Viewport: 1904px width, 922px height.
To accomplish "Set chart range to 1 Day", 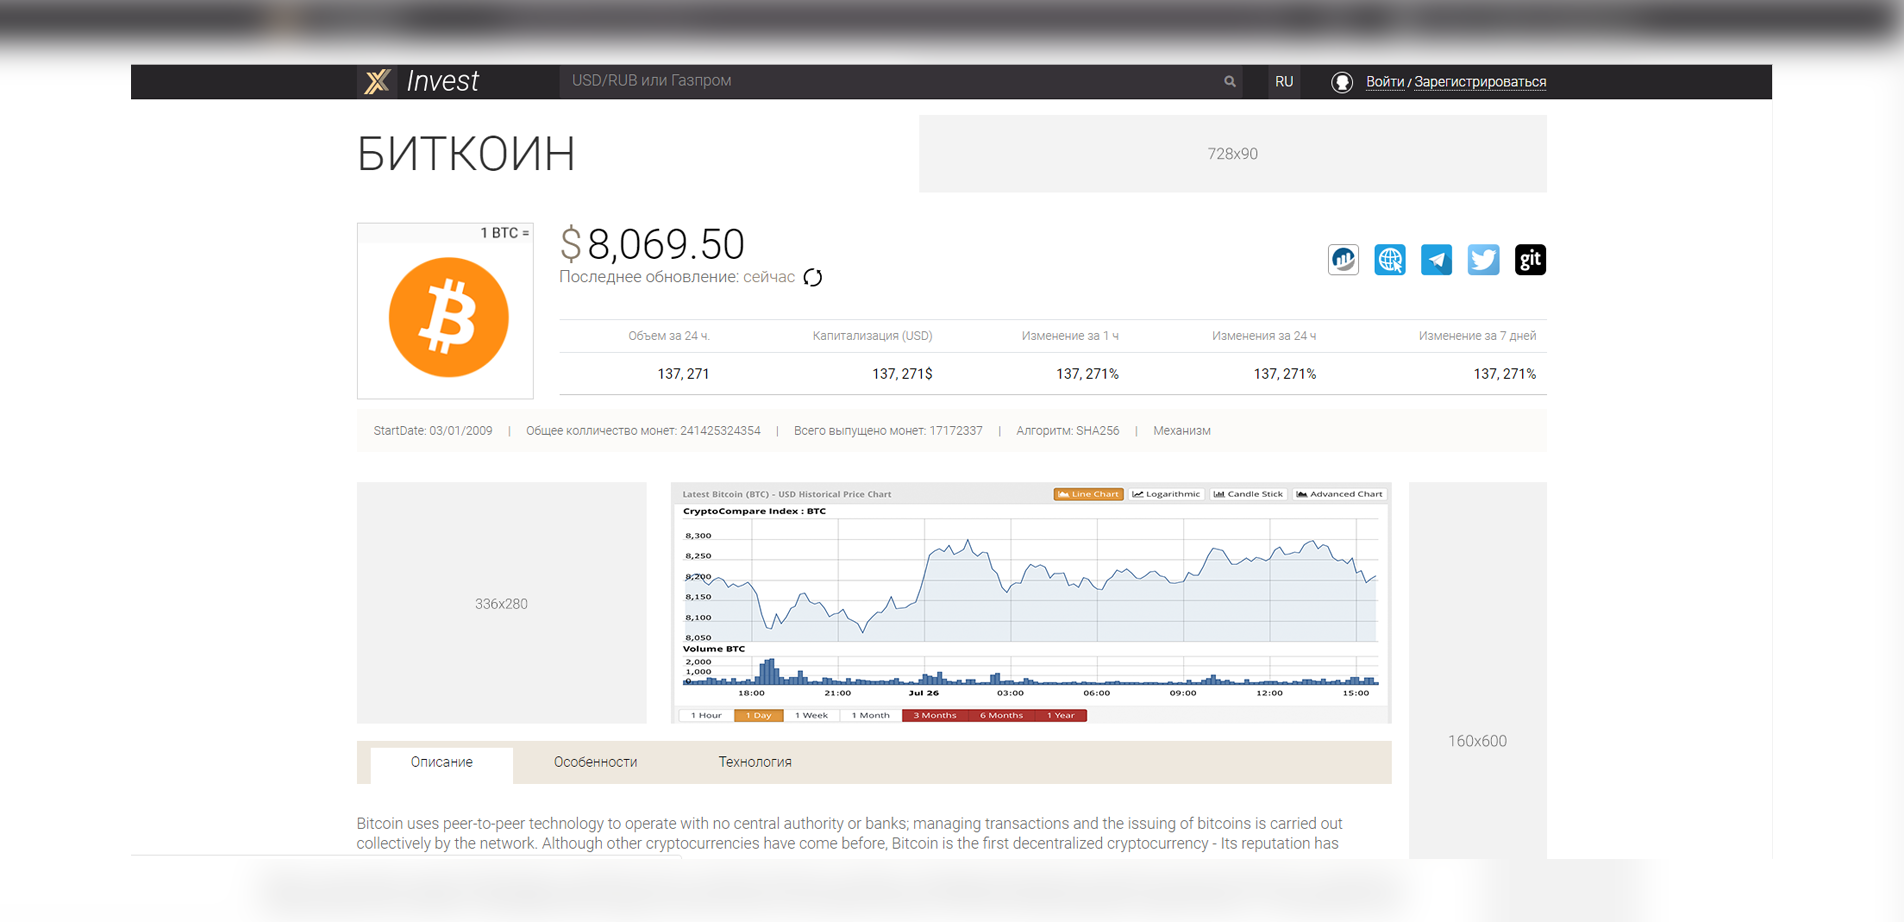I will [759, 715].
